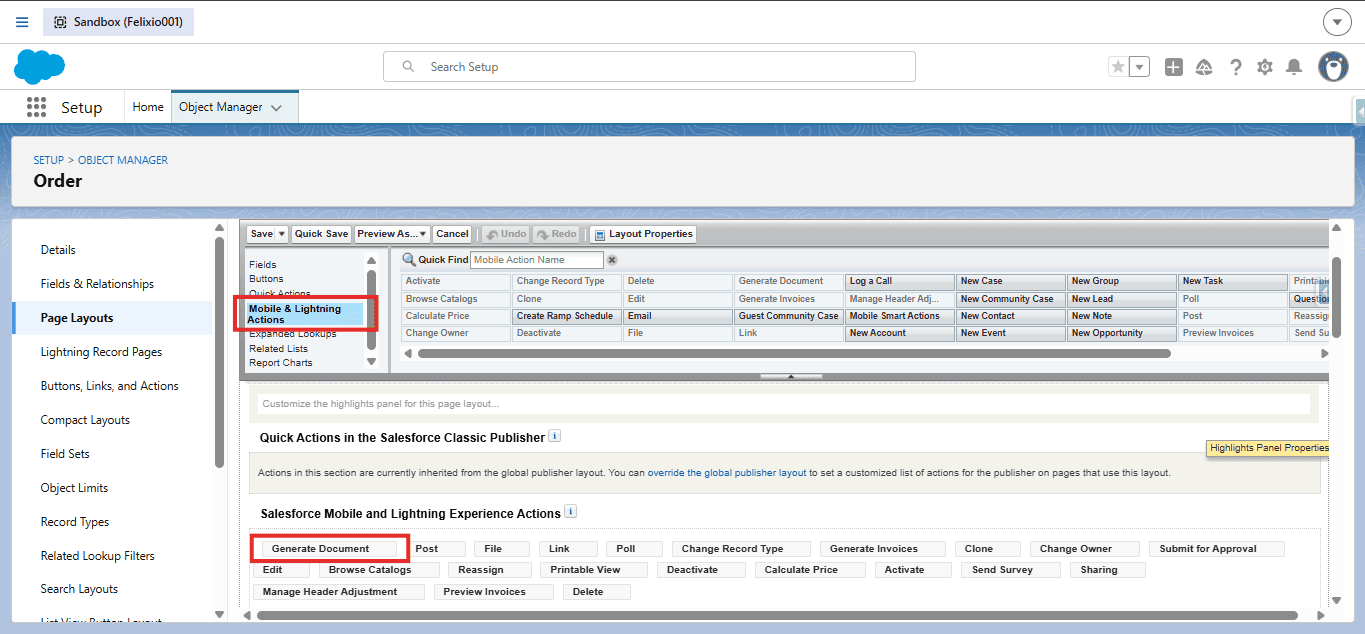Open the Preview As dropdown
The image size is (1365, 634).
coord(392,234)
